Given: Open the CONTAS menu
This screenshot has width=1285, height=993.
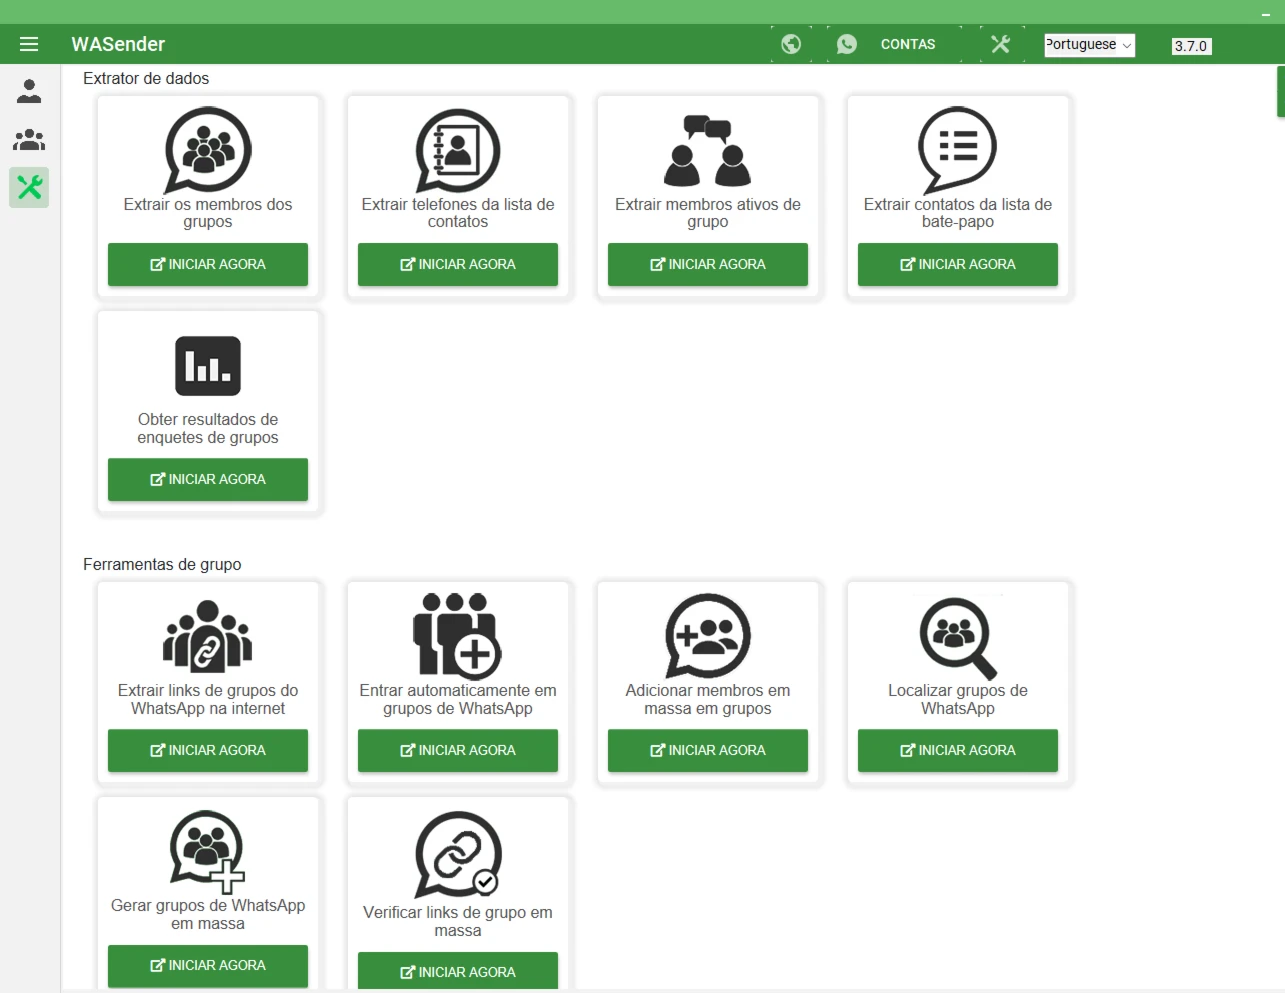Looking at the screenshot, I should (x=908, y=44).
